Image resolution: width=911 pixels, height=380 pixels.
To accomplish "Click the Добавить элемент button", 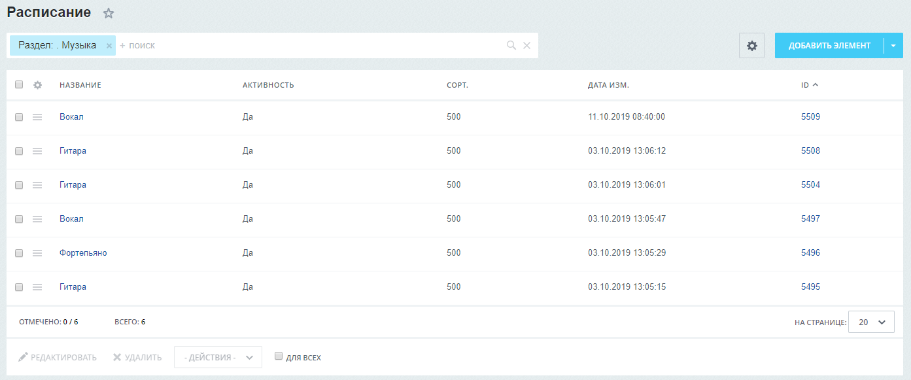I will click(829, 45).
